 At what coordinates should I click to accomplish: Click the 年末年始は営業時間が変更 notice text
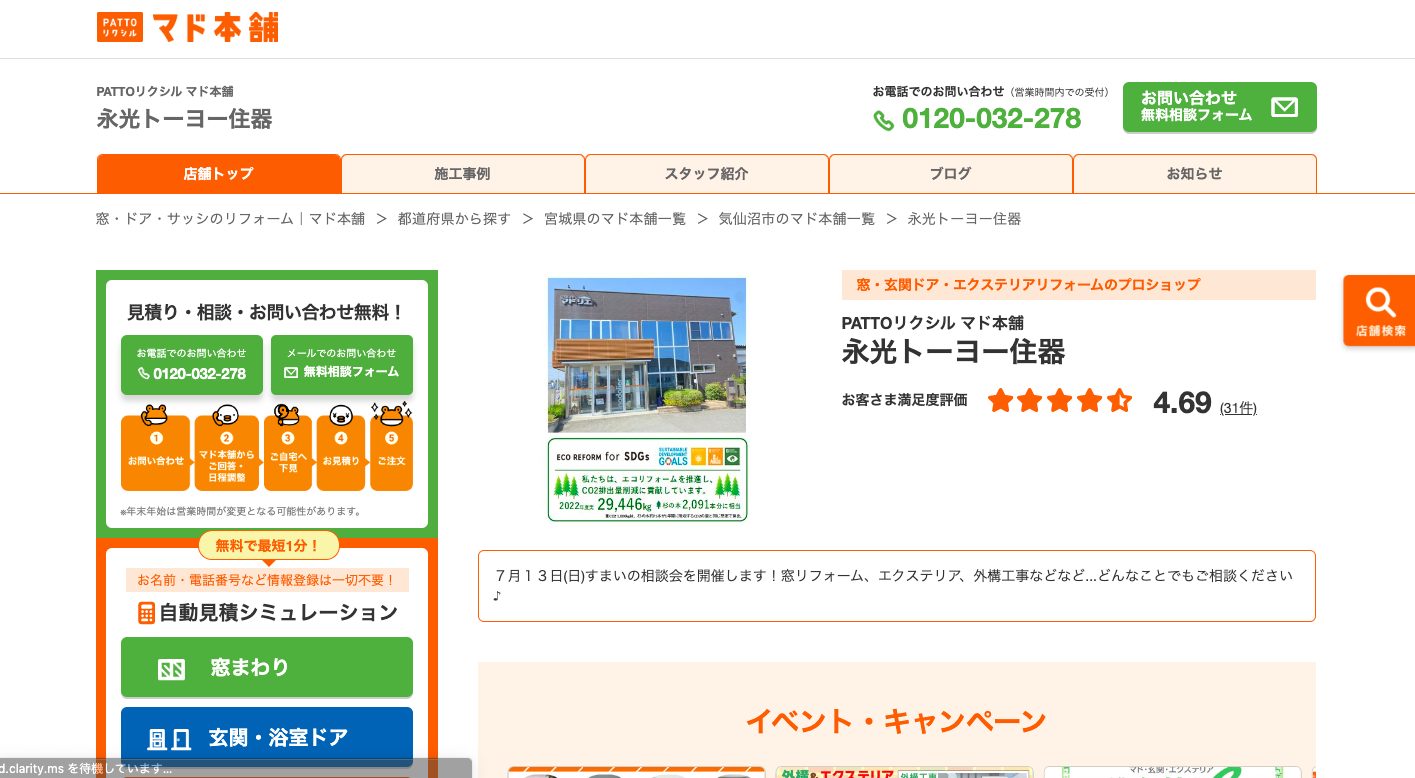[x=241, y=511]
